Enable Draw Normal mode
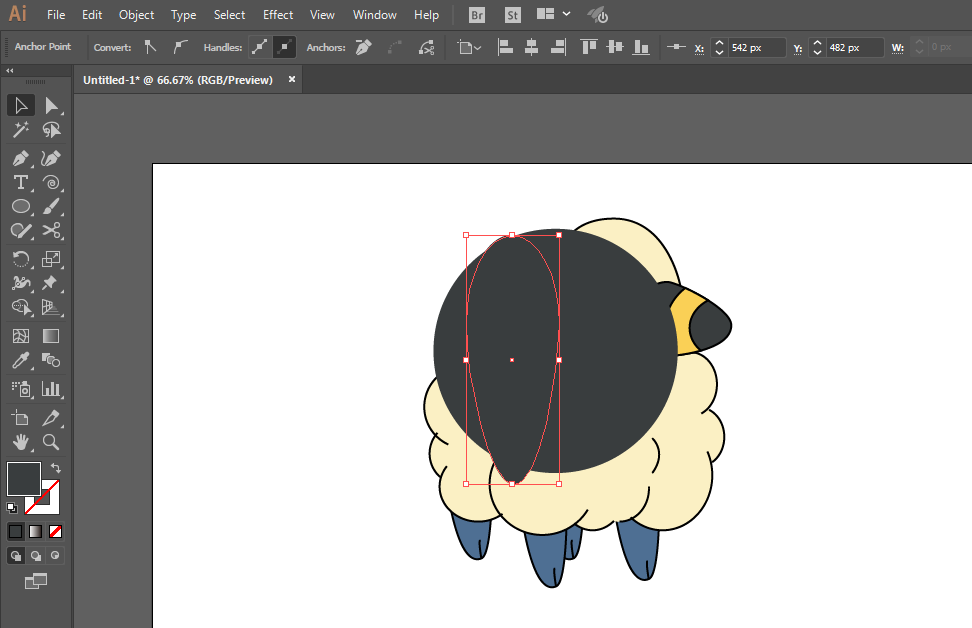Image resolution: width=972 pixels, height=628 pixels. tap(15, 555)
